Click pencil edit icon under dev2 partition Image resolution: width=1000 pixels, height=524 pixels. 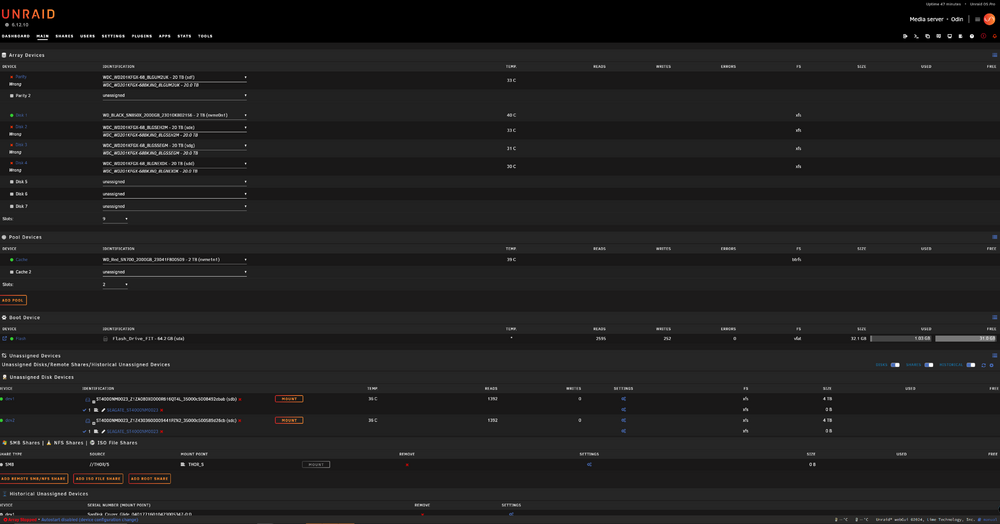coord(103,432)
